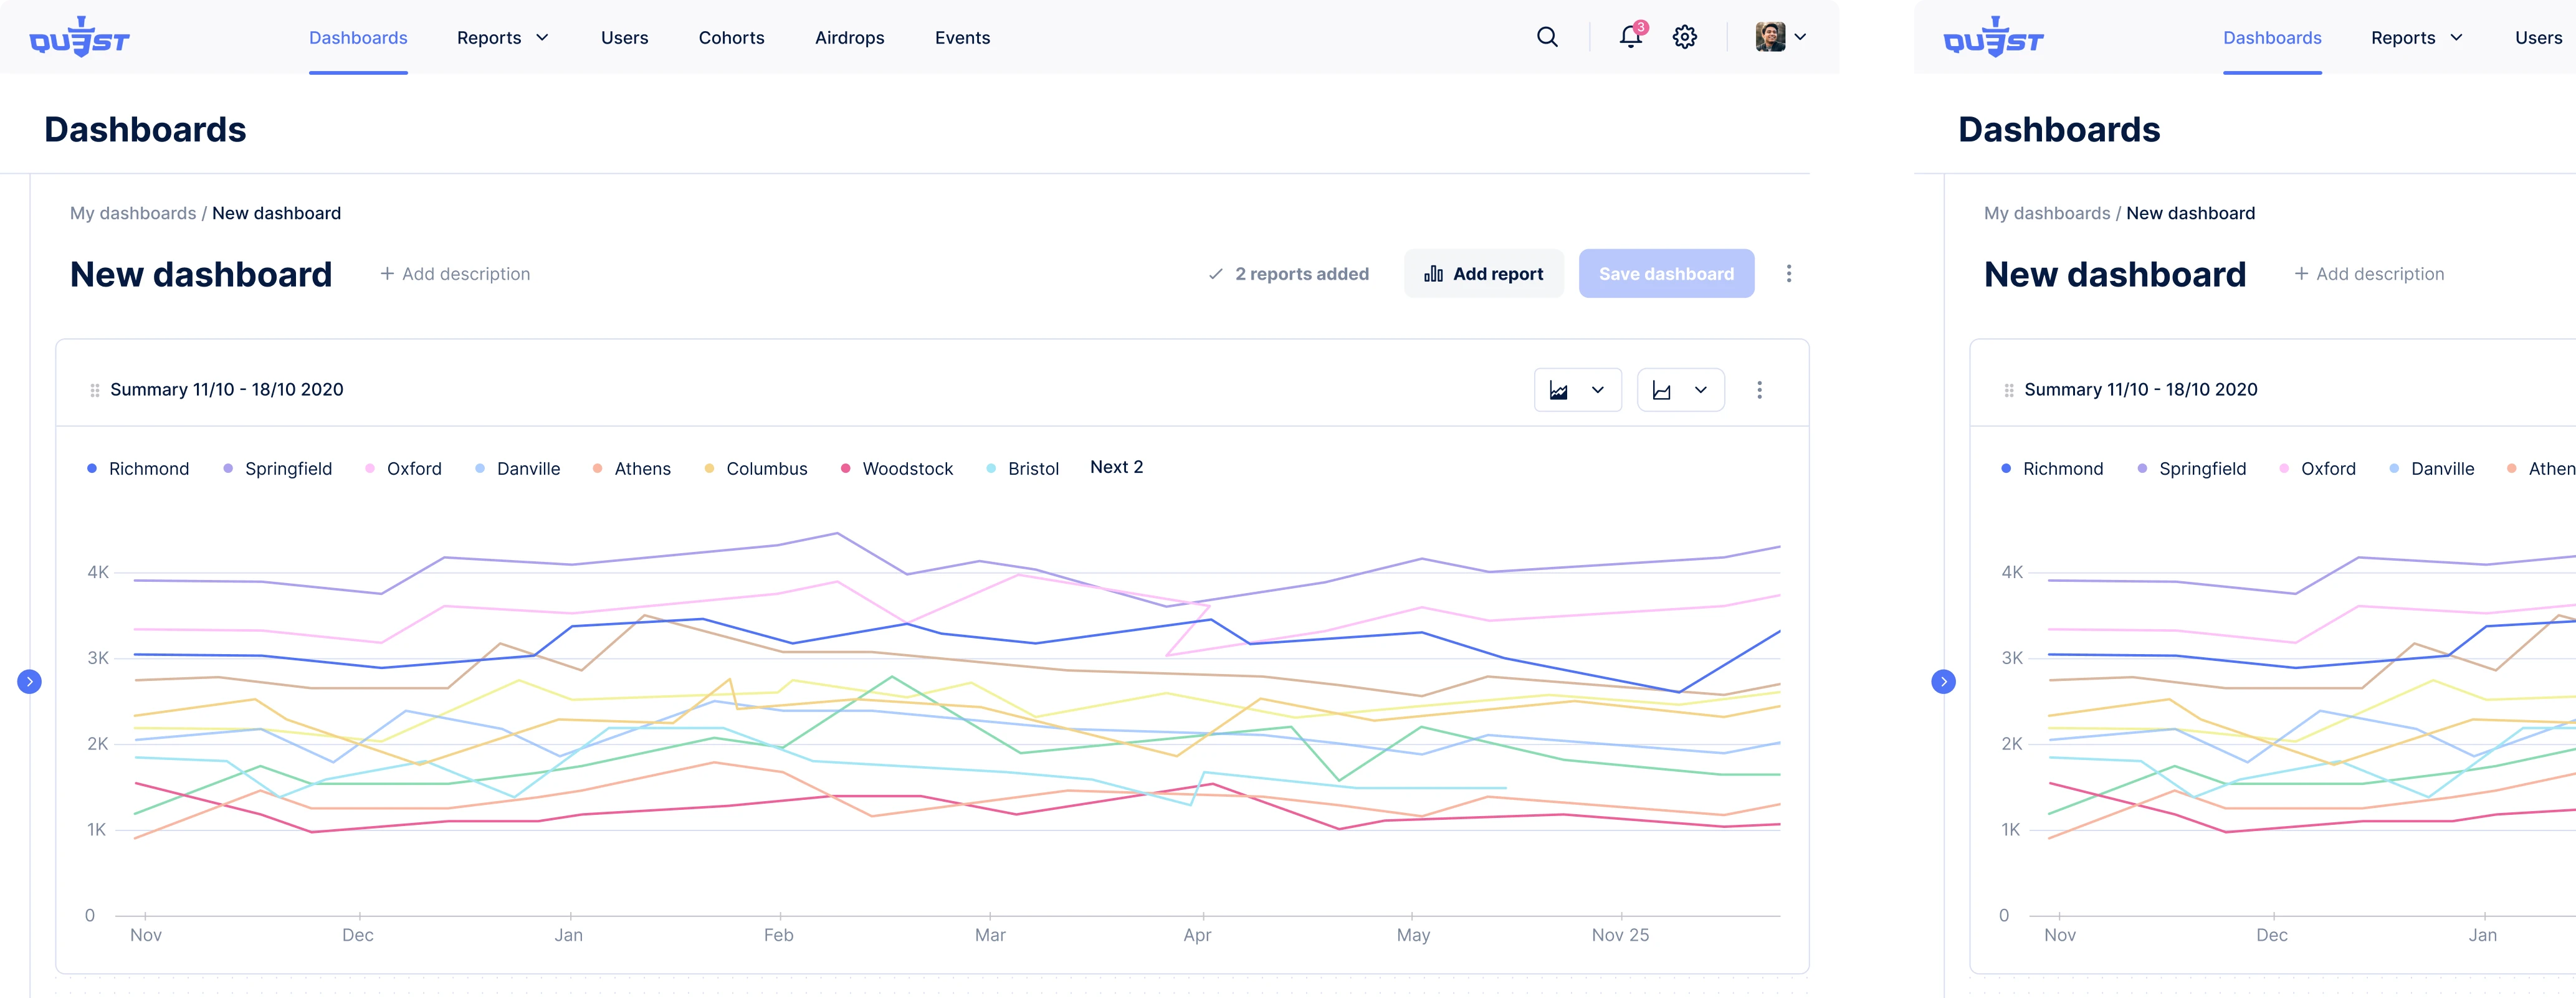The height and width of the screenshot is (998, 2576).
Task: Open the line chart axis dropdown
Action: click(x=1680, y=390)
